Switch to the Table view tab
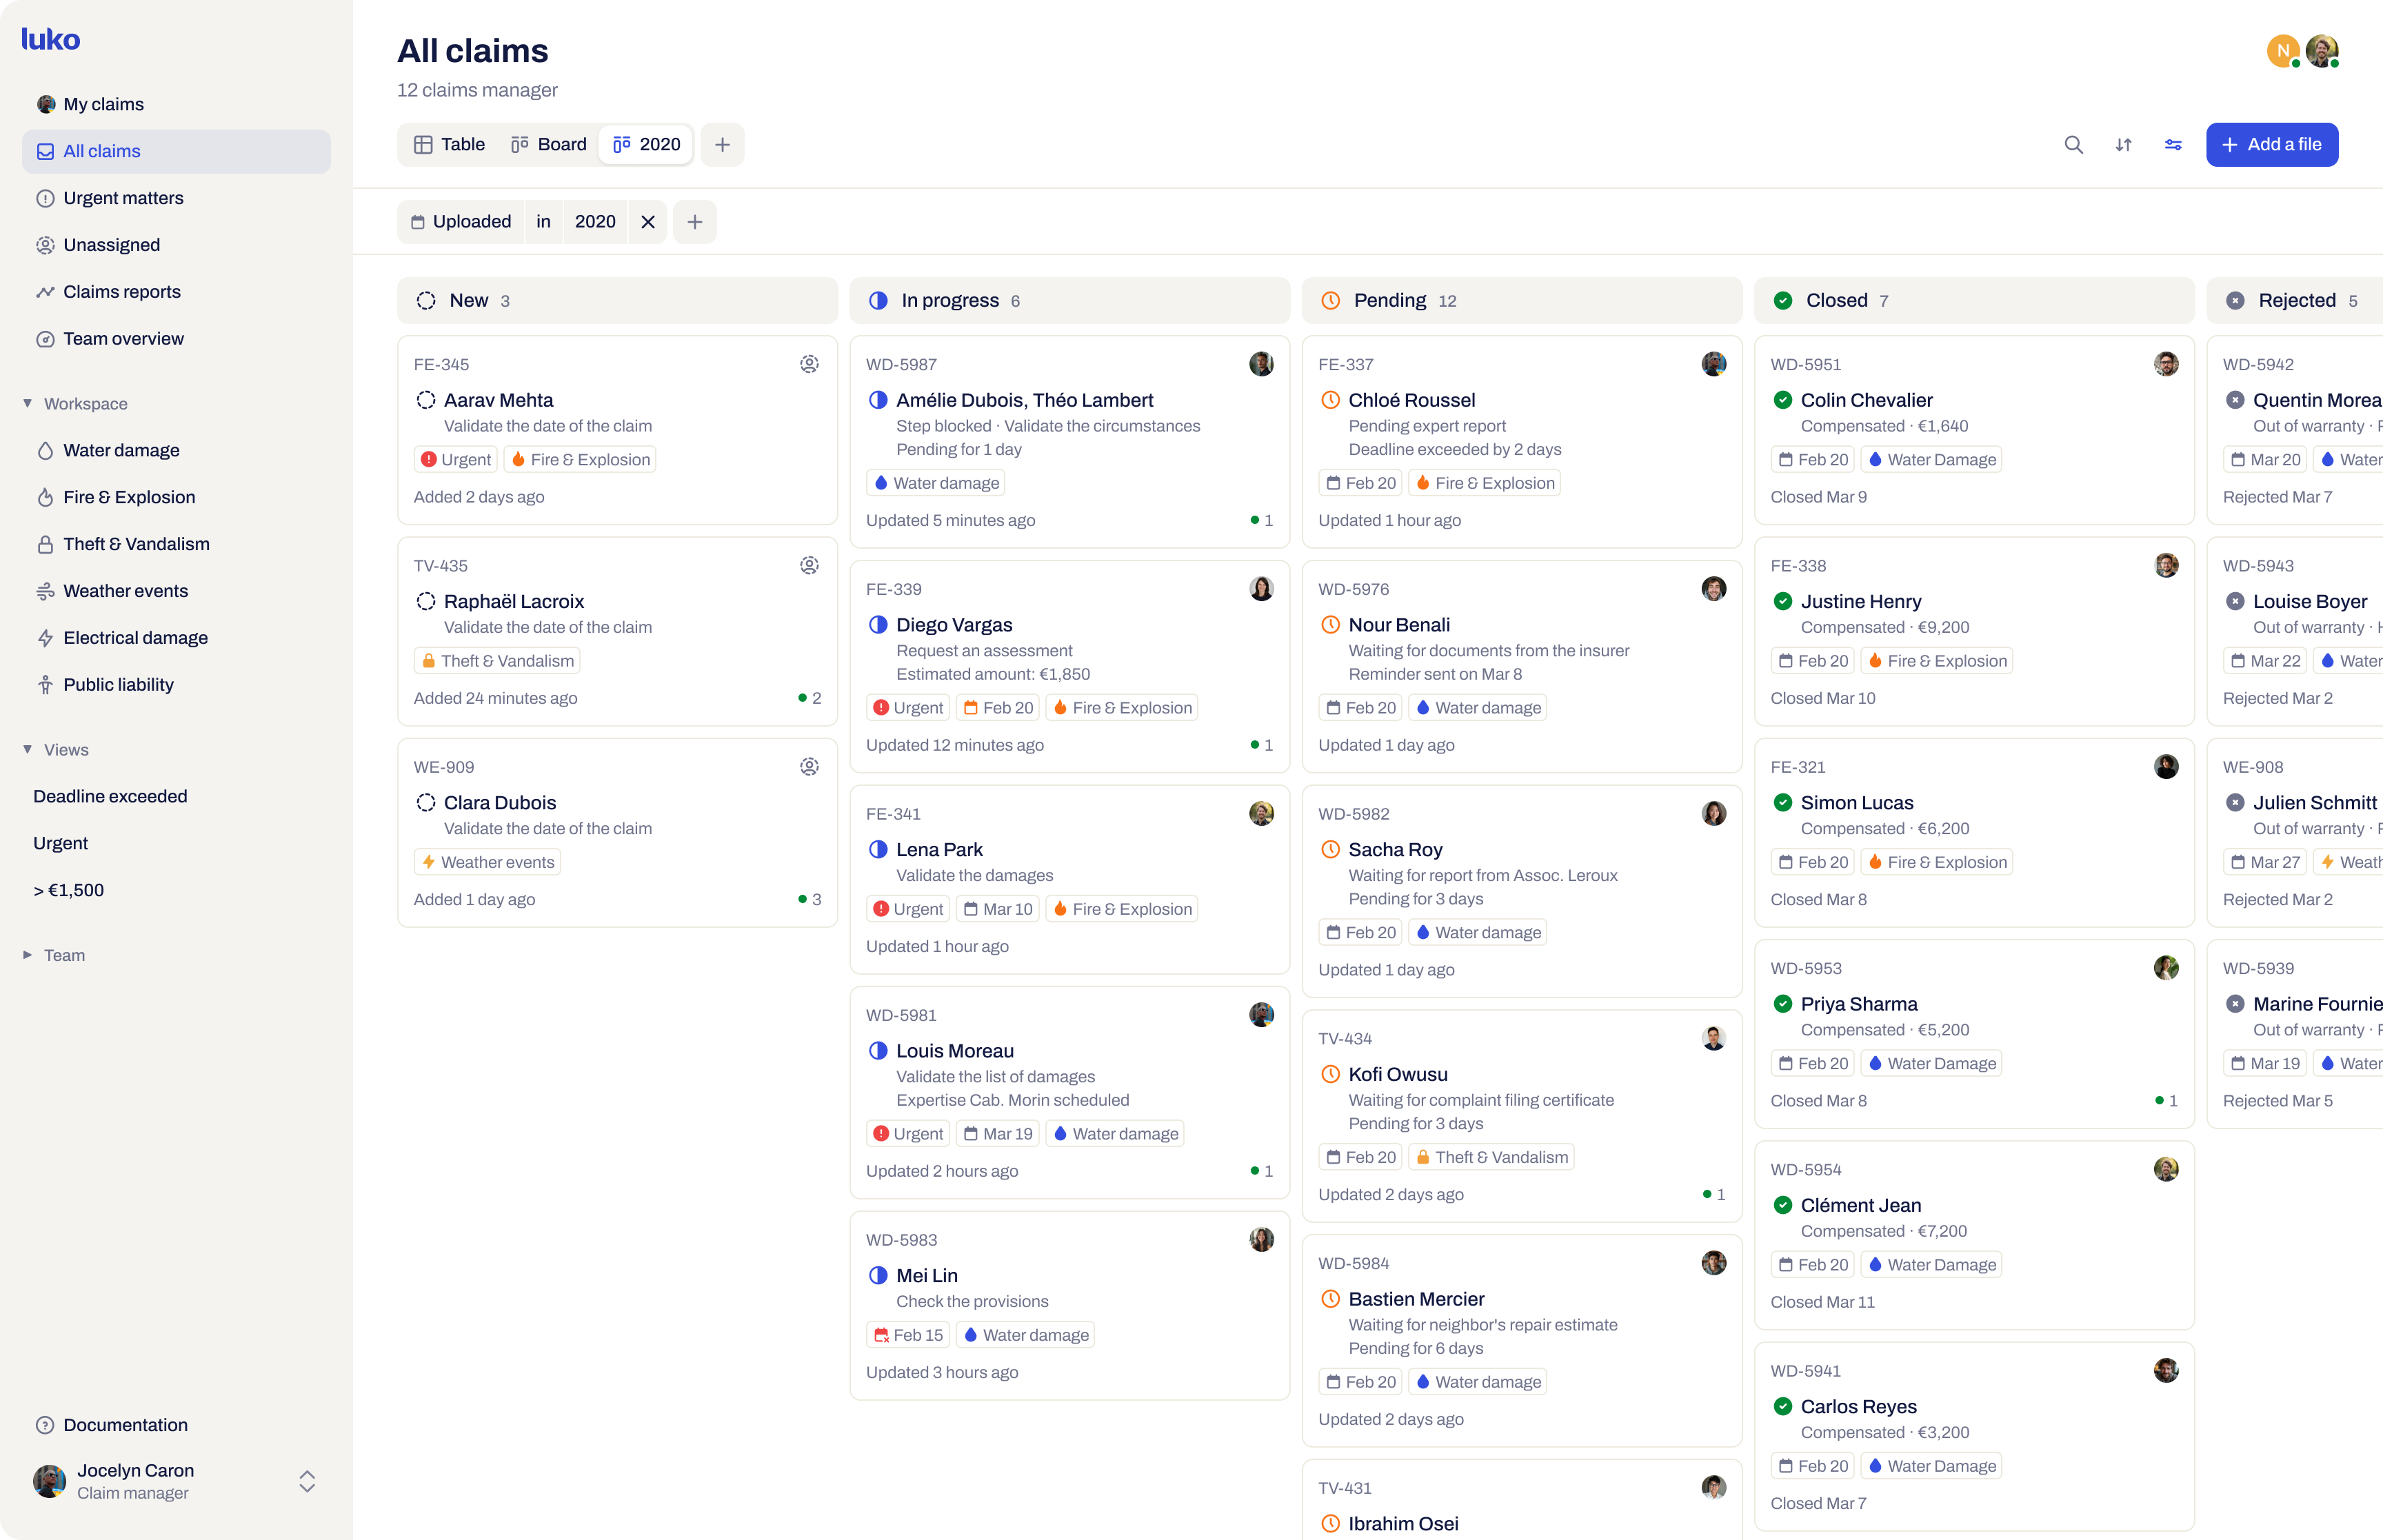The width and height of the screenshot is (2383, 1540). (450, 145)
